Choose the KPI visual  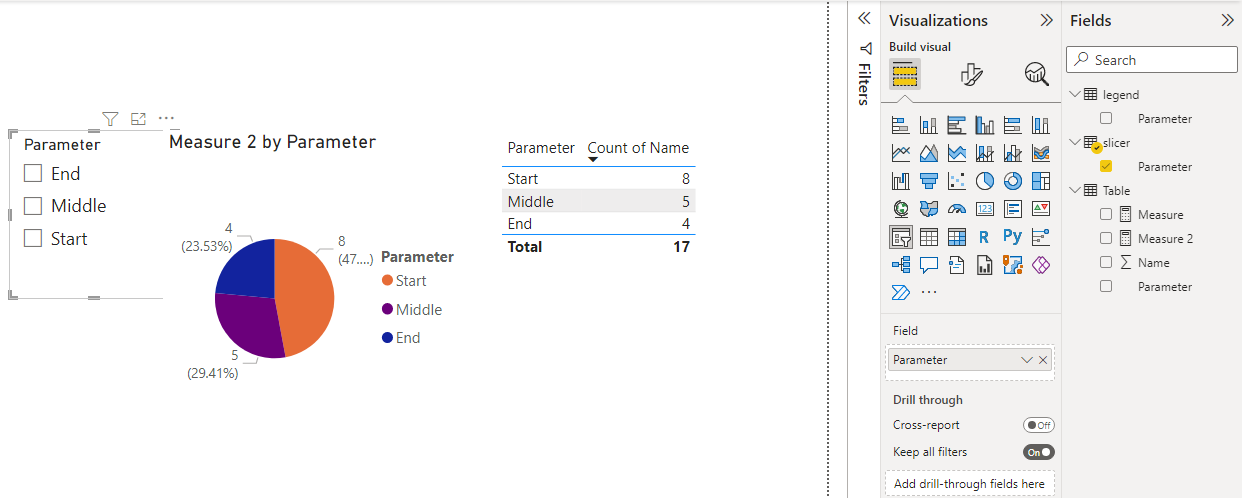click(x=1040, y=209)
